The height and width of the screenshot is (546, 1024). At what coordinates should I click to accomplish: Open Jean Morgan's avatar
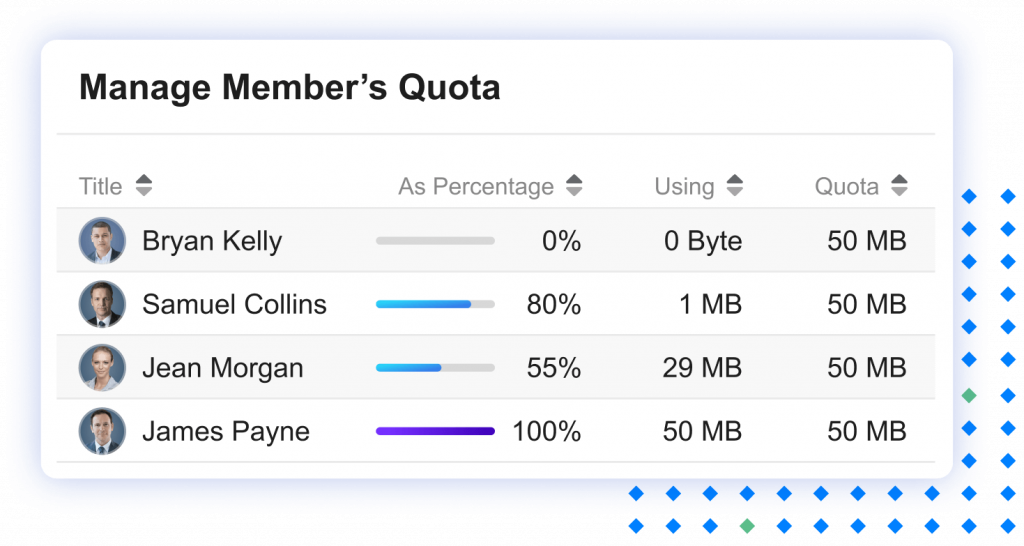coord(102,368)
